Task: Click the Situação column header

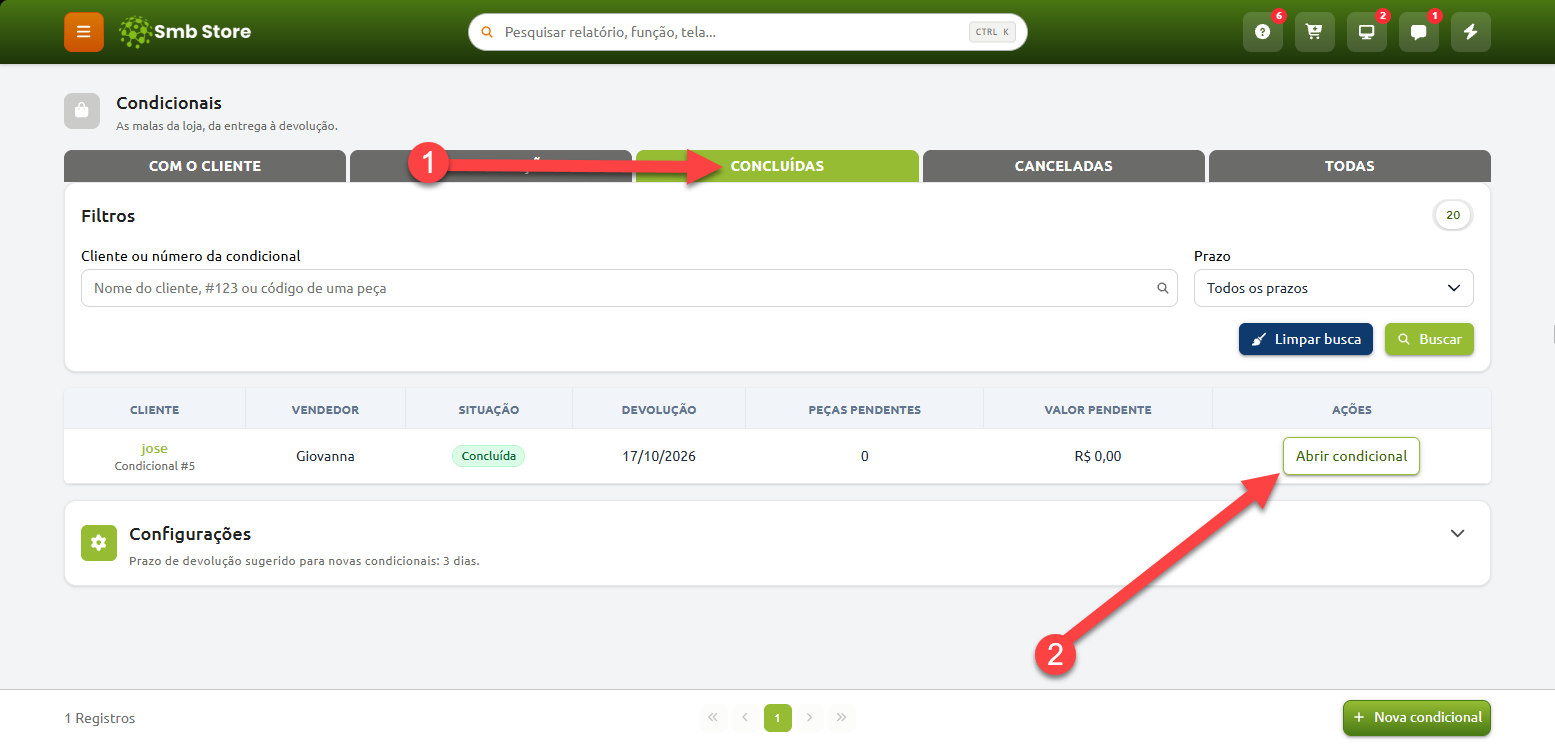Action: (489, 410)
